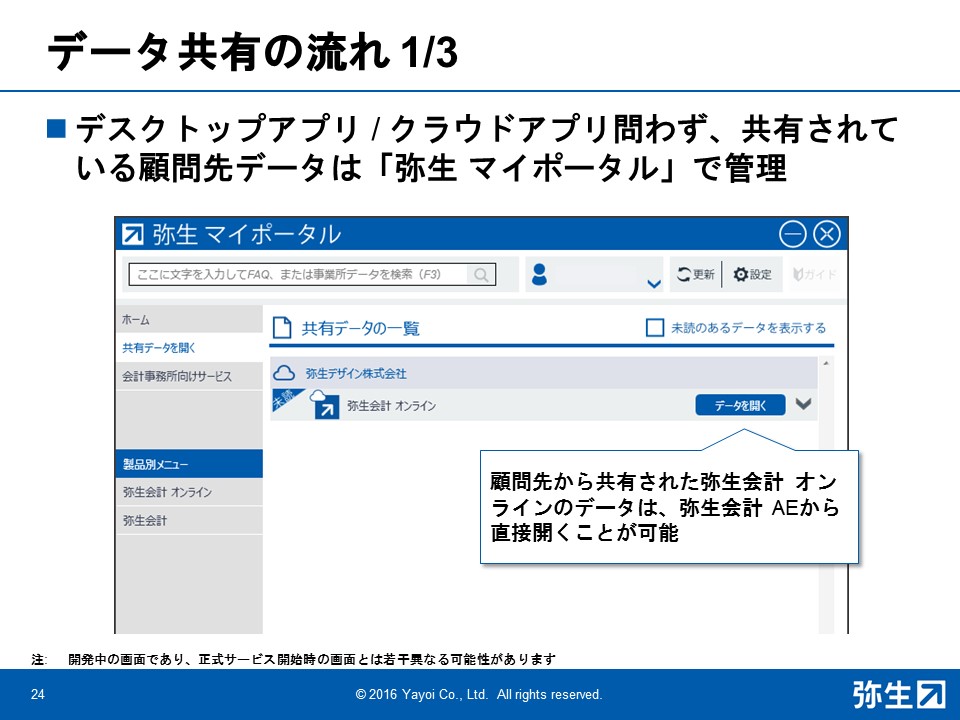Image resolution: width=960 pixels, height=720 pixels.
Task: Click the 更新 refresh button
Action: (695, 274)
